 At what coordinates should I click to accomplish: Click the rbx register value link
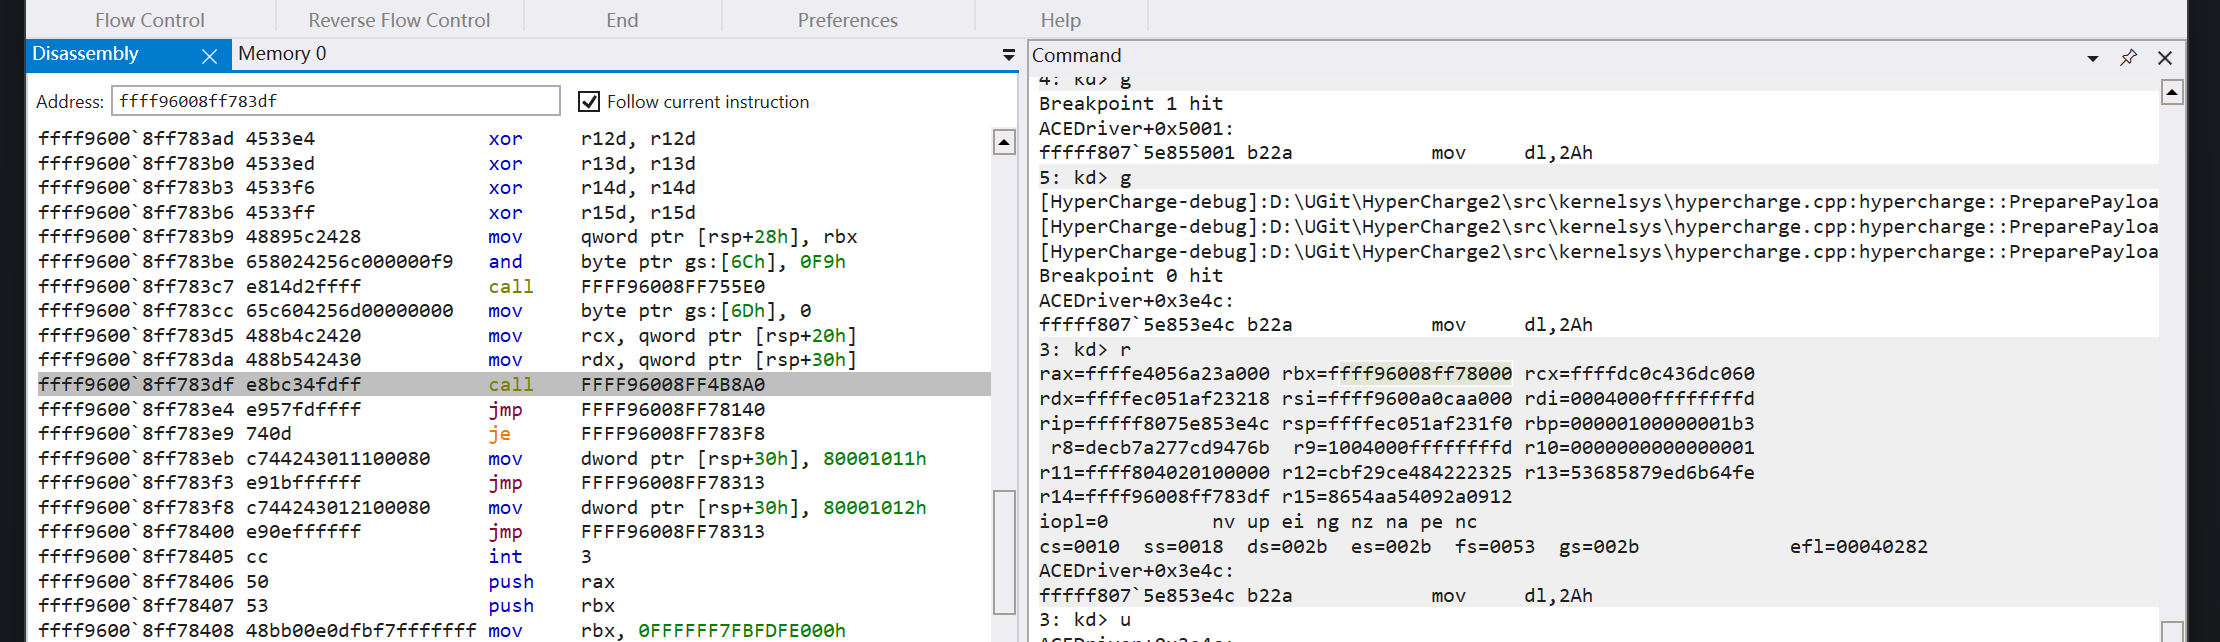1425,374
